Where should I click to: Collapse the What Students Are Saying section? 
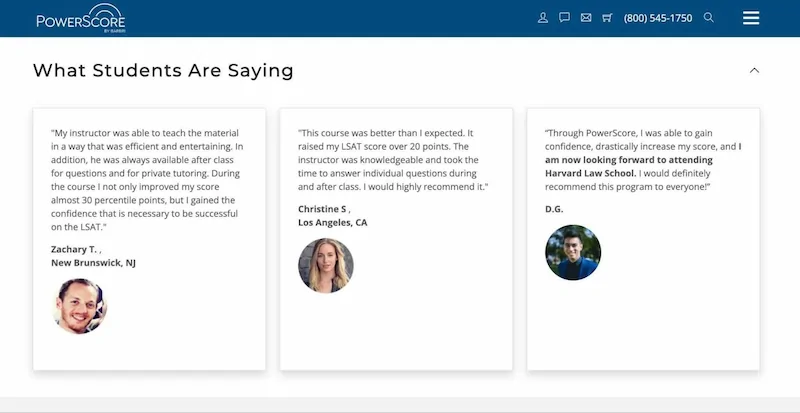pyautogui.click(x=754, y=70)
